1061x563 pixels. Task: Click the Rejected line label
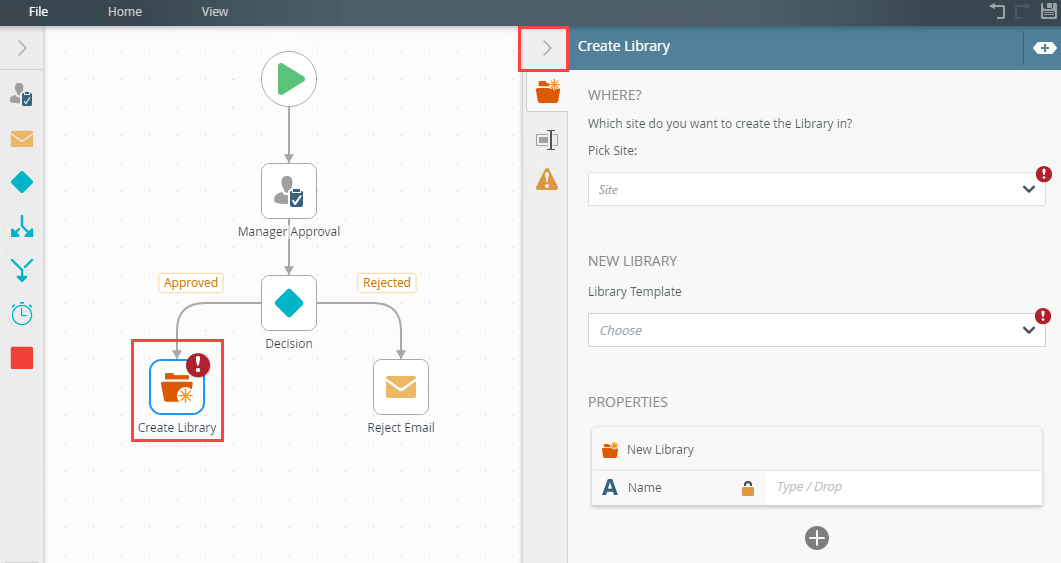[x=386, y=283]
